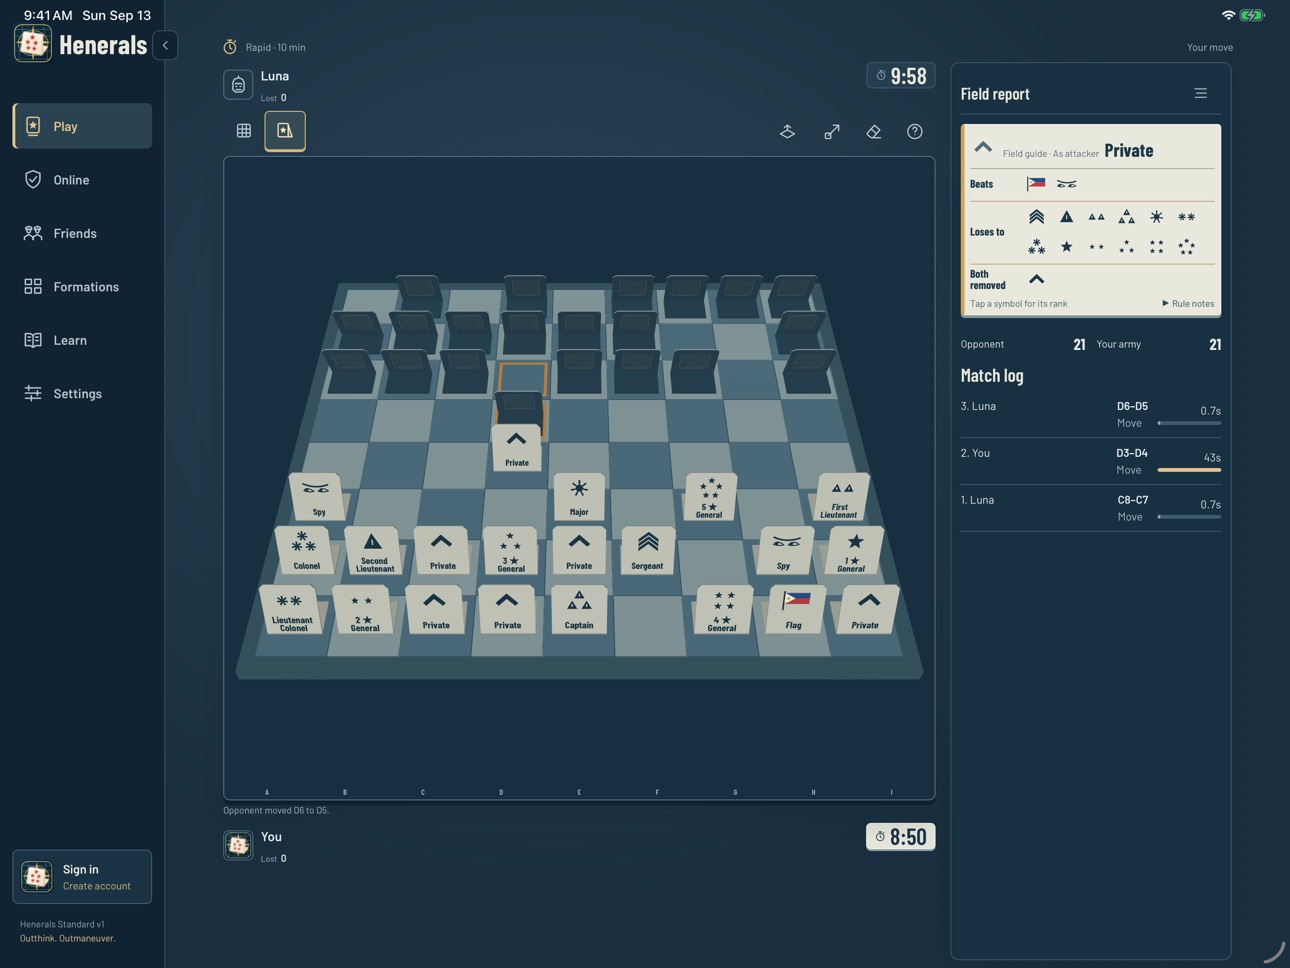The height and width of the screenshot is (968, 1290).
Task: Select the 3D piece board view
Action: (x=285, y=131)
